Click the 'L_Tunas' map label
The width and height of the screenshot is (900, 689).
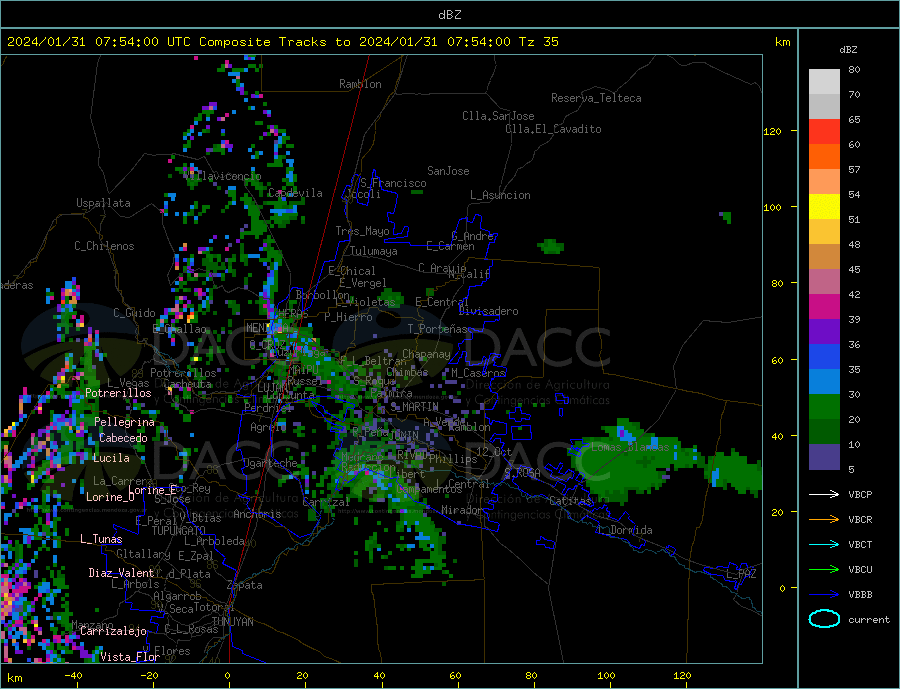pos(101,539)
